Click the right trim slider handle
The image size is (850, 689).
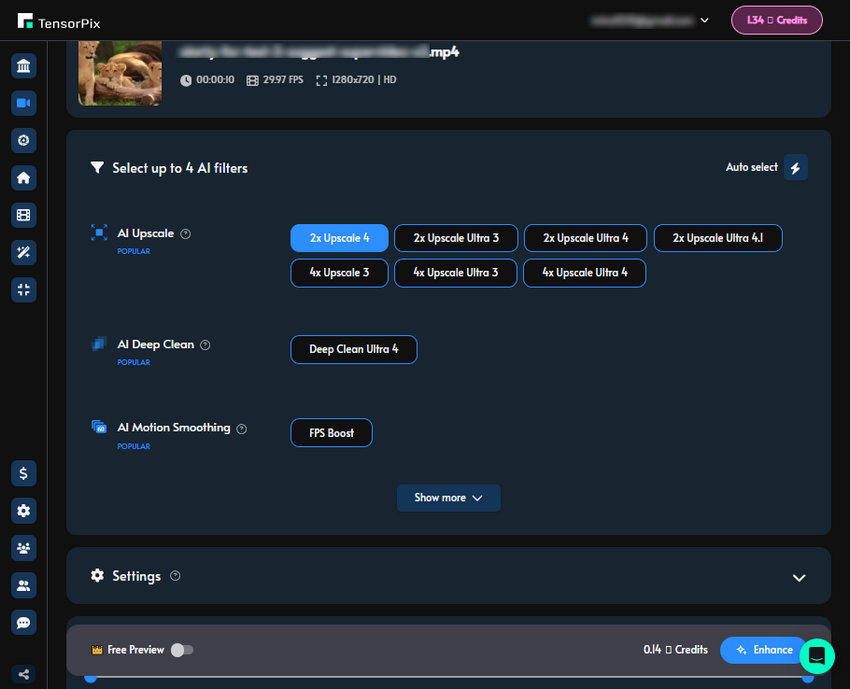[808, 678]
